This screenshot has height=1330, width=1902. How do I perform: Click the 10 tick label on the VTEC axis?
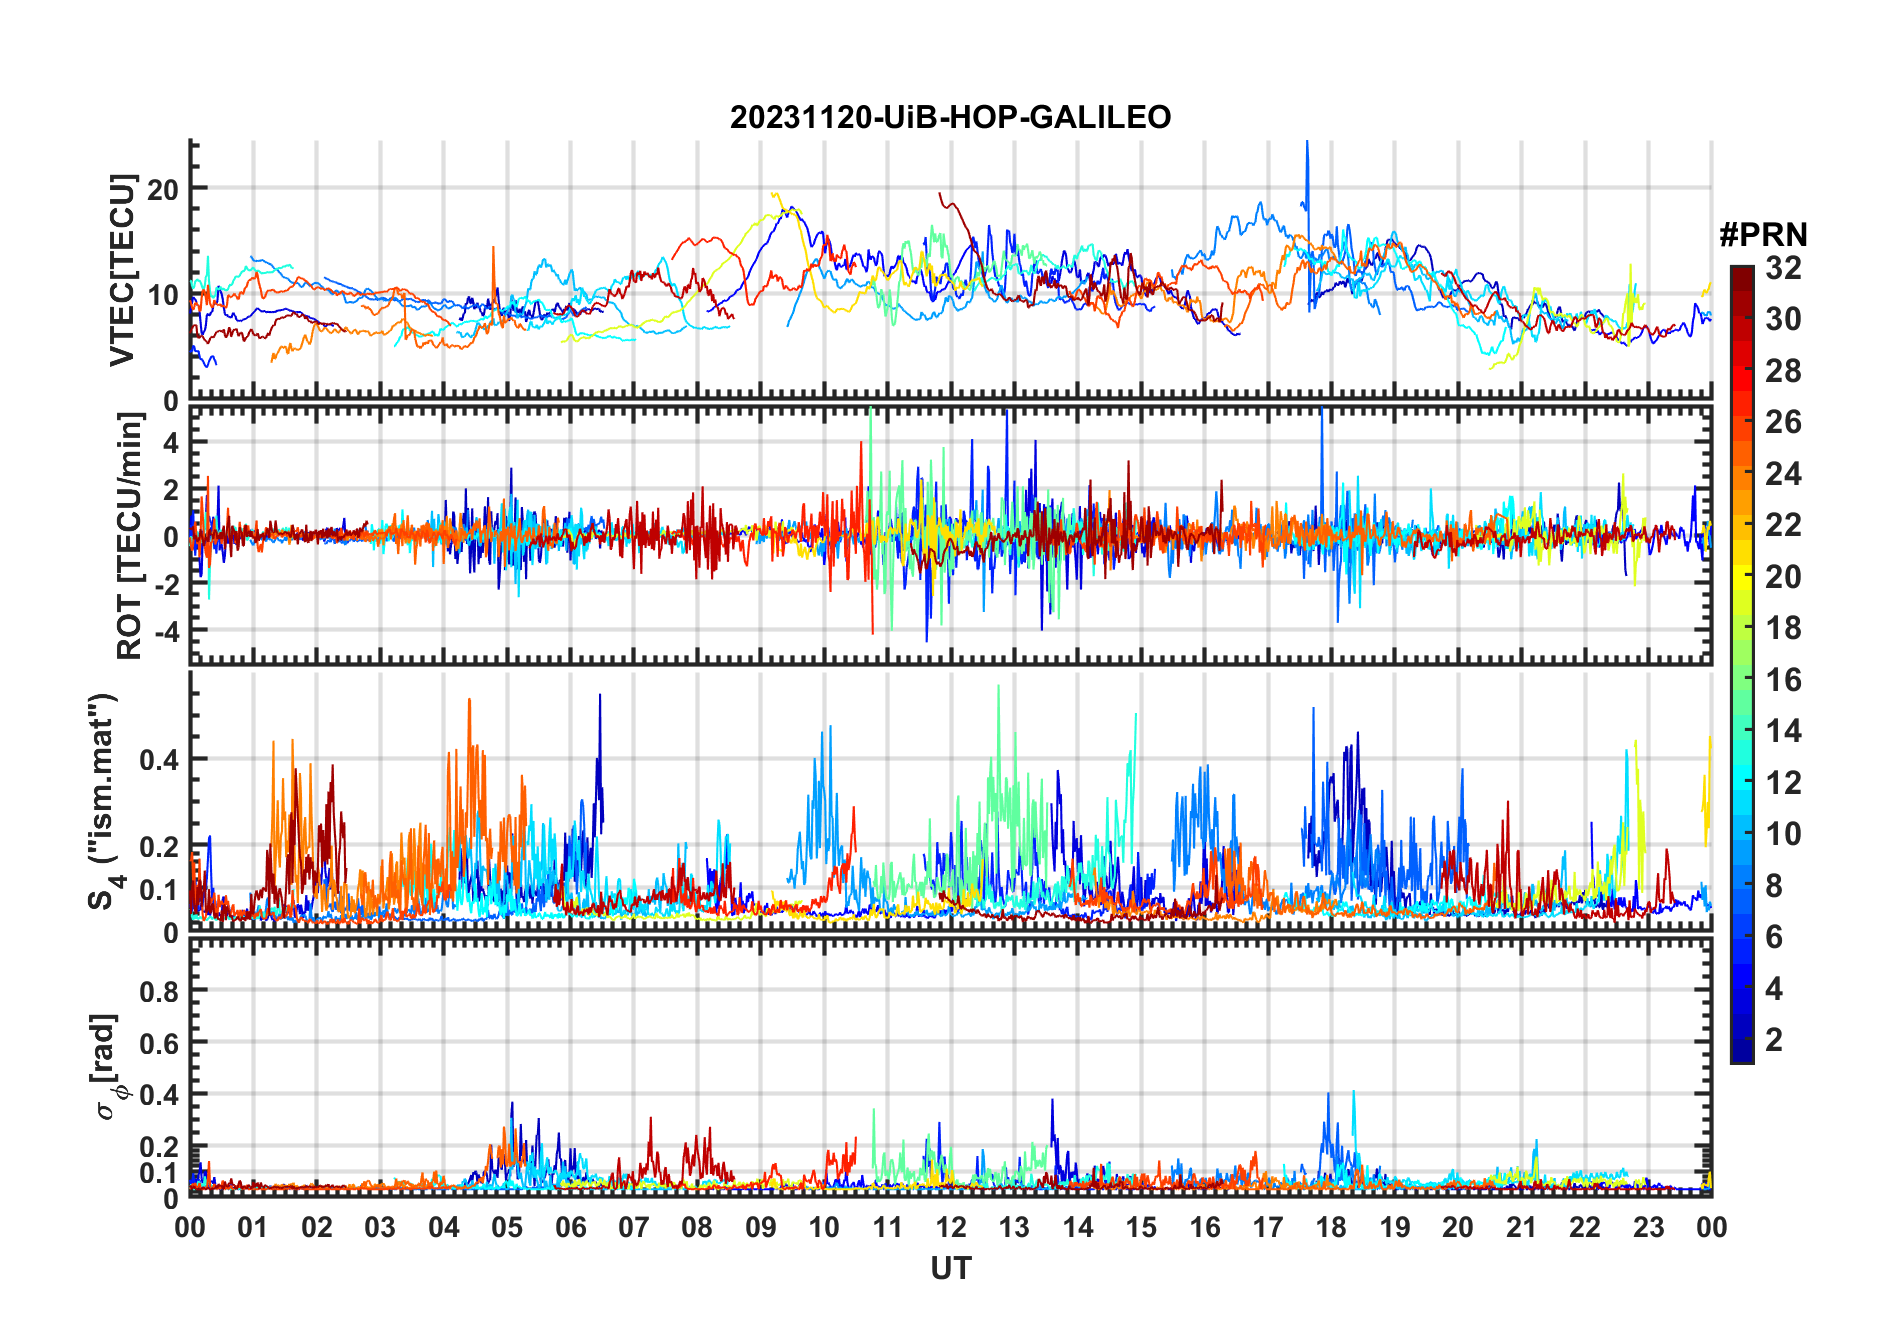[163, 295]
